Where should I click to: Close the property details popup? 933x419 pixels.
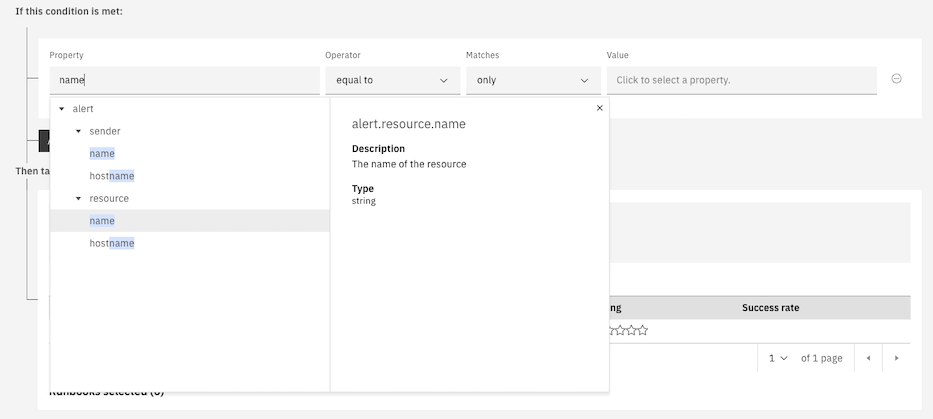pyautogui.click(x=599, y=108)
